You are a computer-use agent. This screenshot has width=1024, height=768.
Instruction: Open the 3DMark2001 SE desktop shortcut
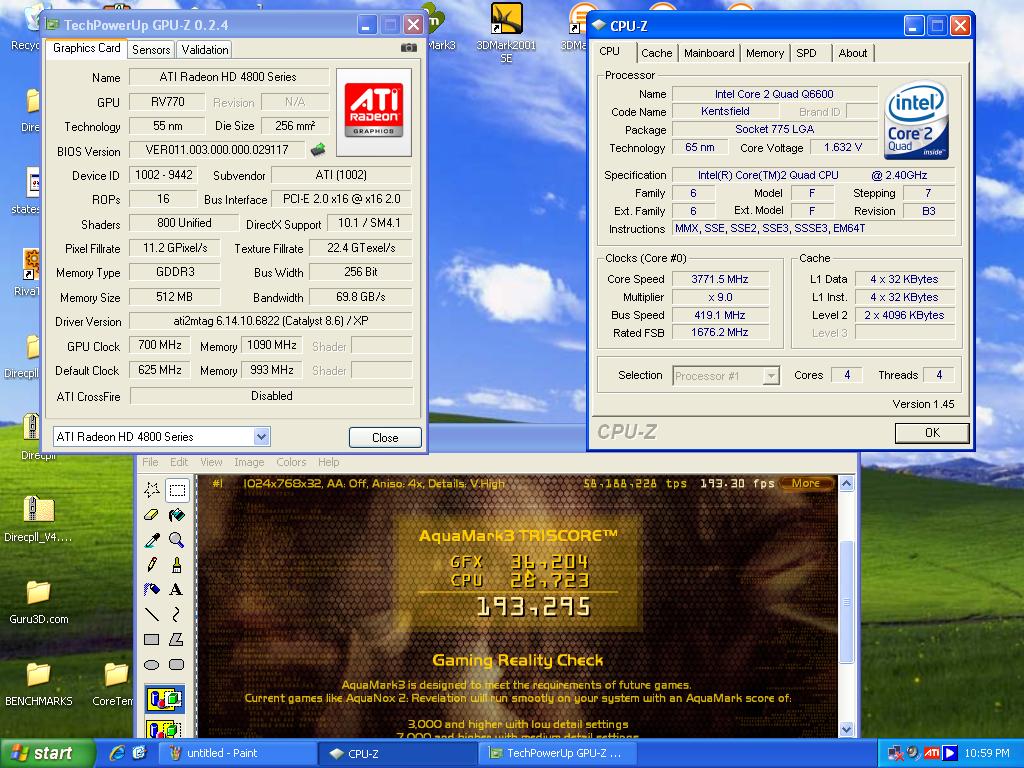pyautogui.click(x=507, y=33)
